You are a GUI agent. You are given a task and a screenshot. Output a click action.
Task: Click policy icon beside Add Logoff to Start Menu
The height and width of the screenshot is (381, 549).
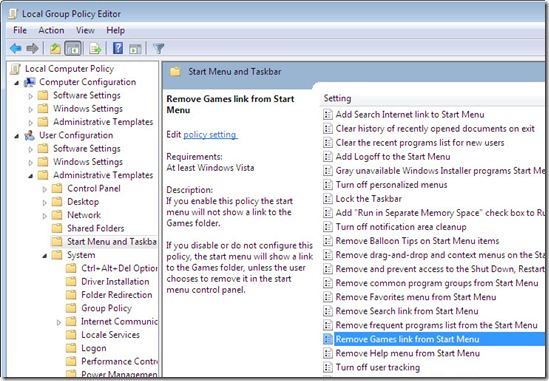coord(328,157)
